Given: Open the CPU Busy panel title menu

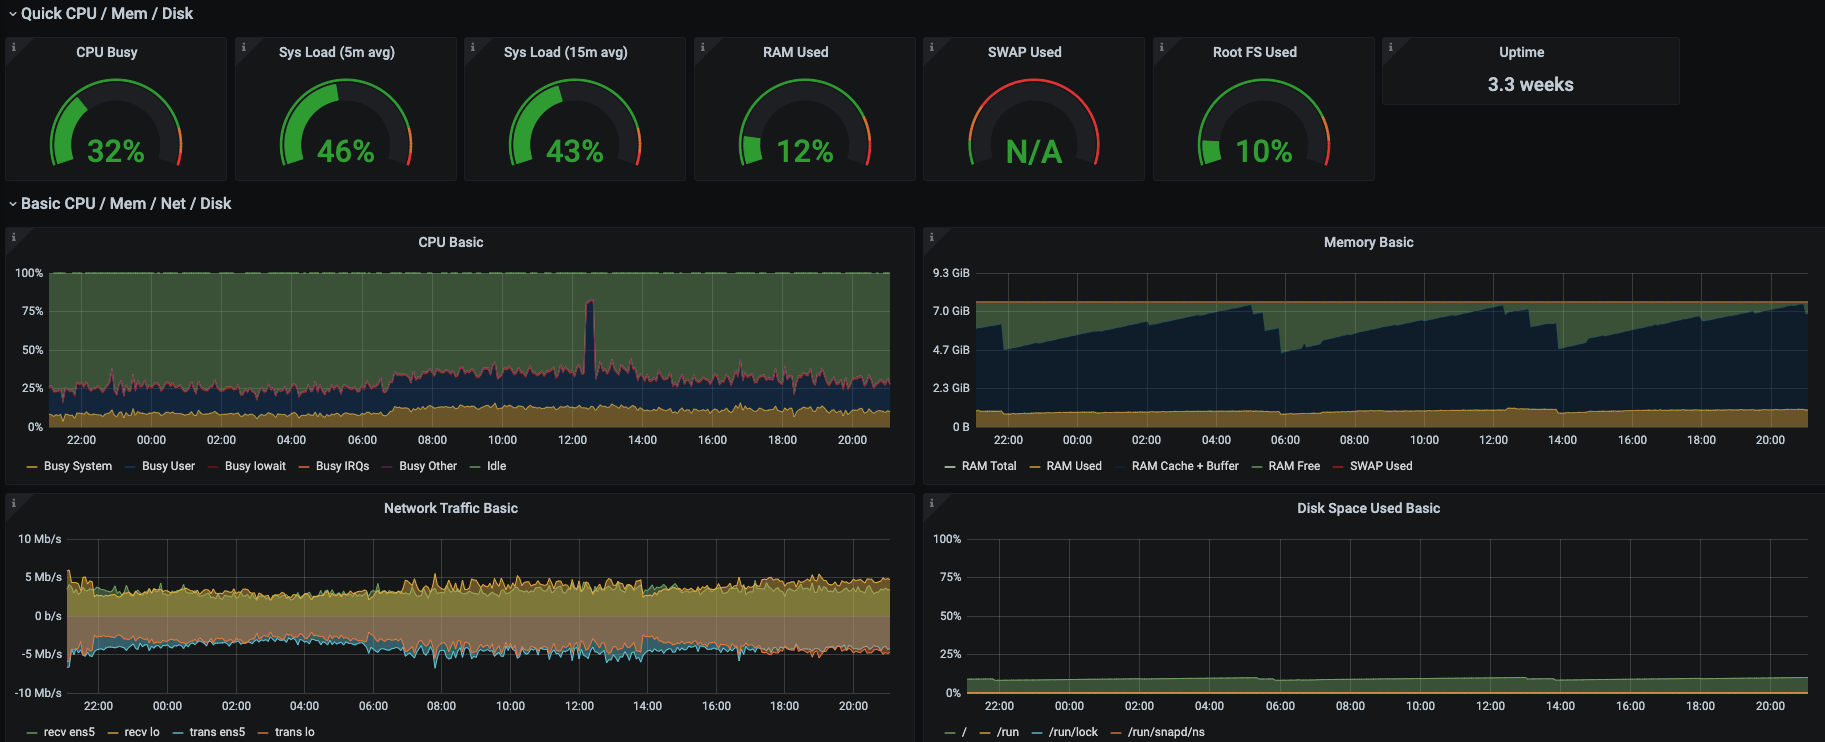Looking at the screenshot, I should (x=107, y=52).
